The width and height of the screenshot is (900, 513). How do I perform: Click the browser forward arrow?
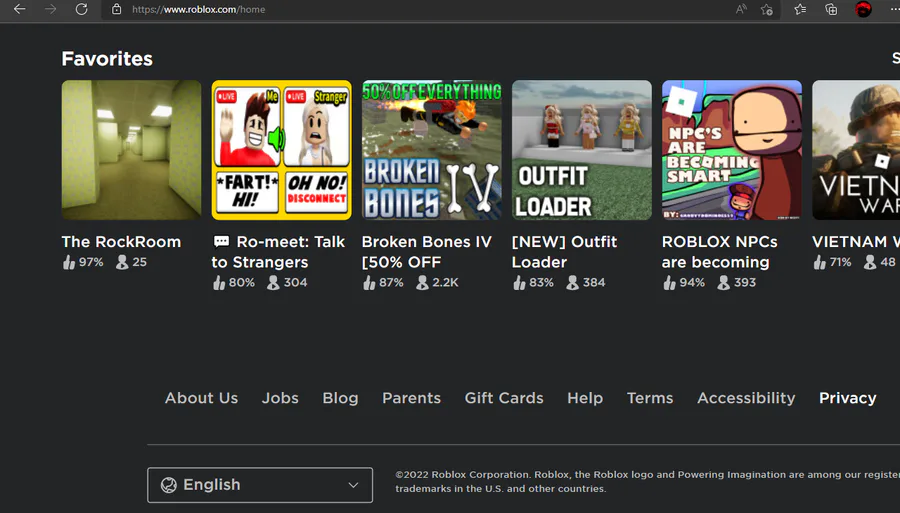click(x=51, y=9)
